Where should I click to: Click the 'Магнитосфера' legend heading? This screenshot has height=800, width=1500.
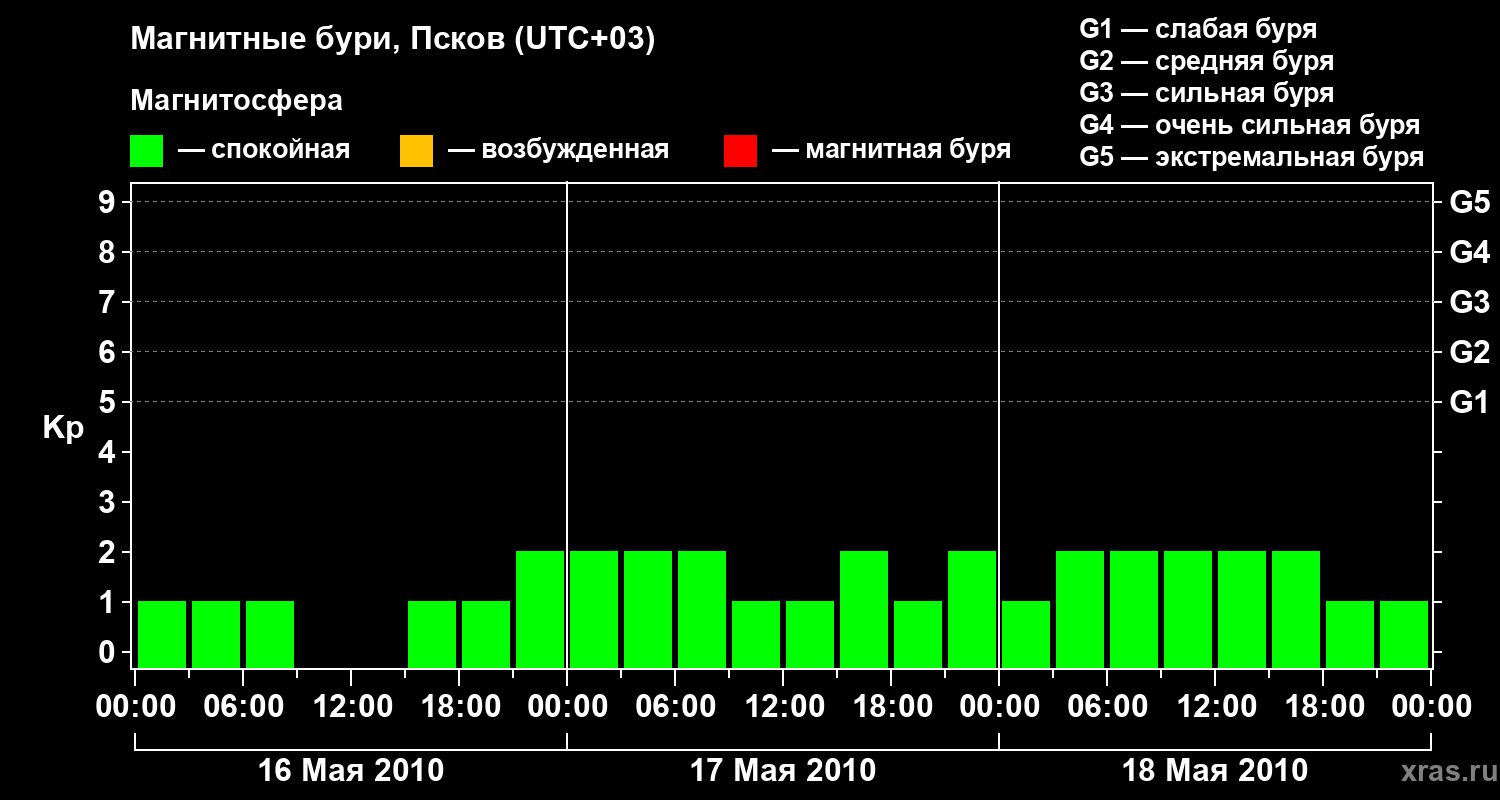click(x=237, y=101)
